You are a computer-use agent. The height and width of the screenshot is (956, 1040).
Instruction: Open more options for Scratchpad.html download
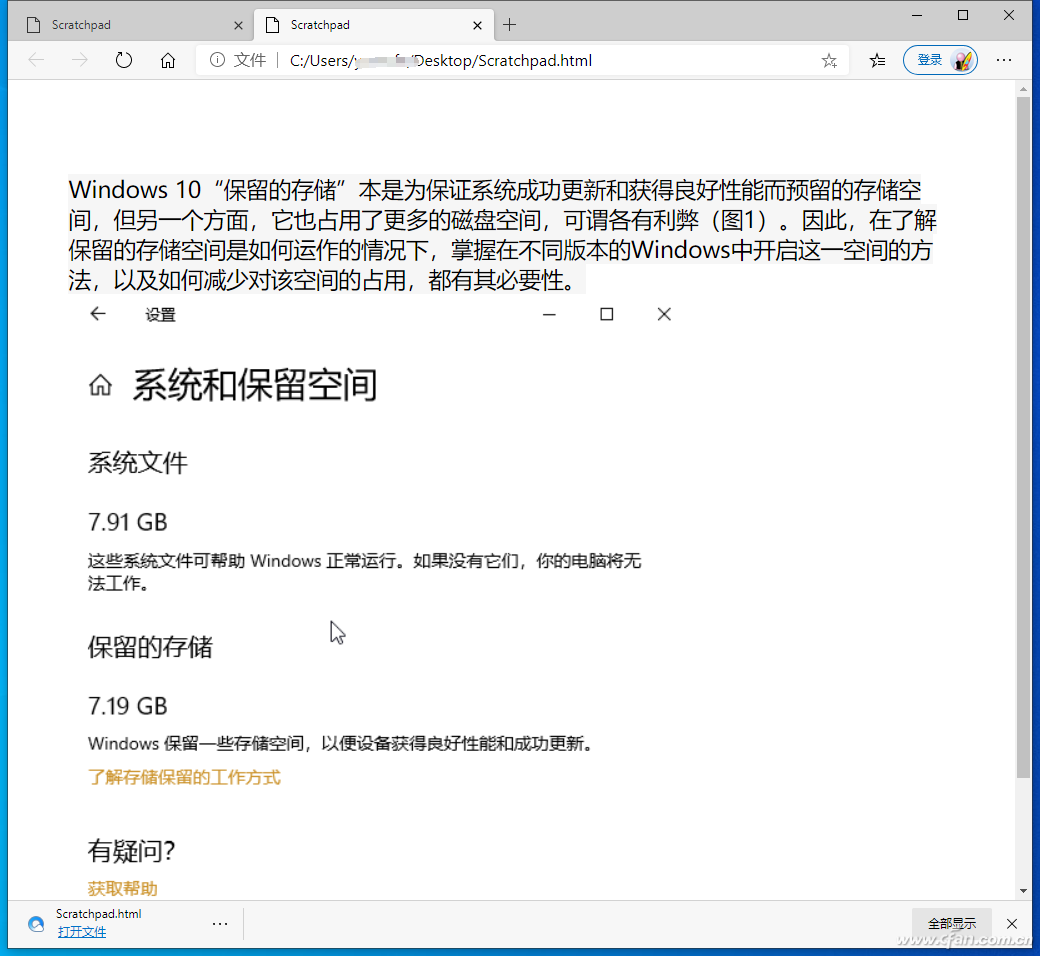pos(220,923)
